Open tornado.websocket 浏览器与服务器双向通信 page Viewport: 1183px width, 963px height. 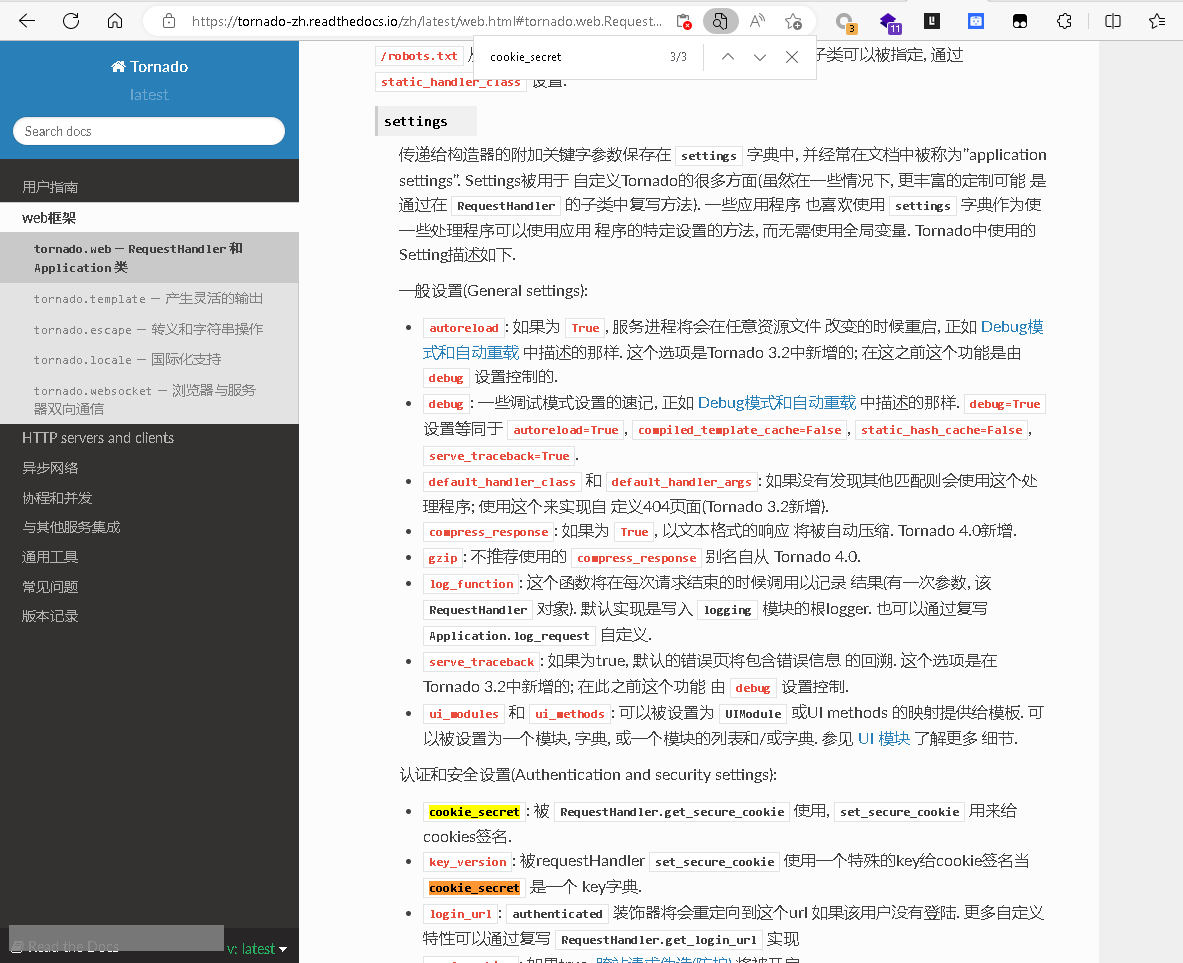coord(149,399)
